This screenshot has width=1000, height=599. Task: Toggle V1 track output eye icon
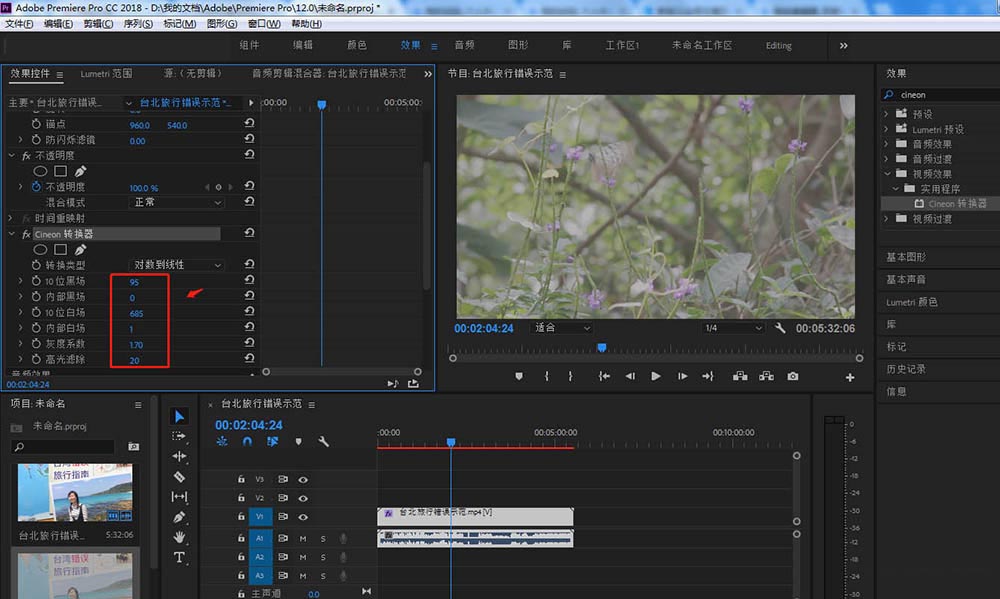pos(302,515)
